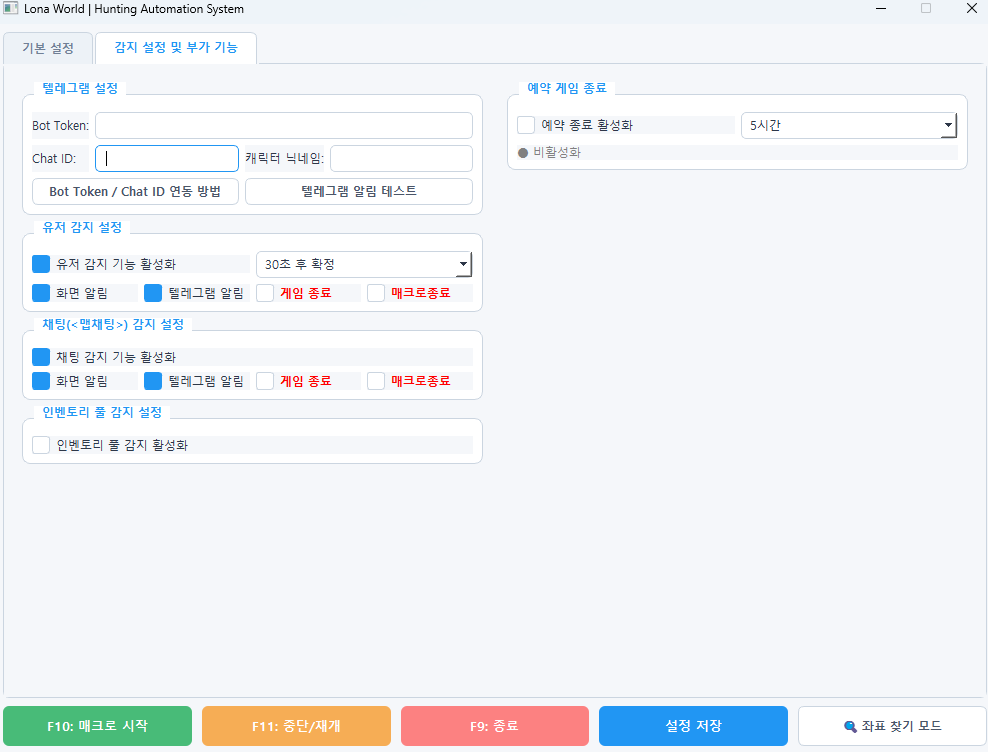
Task: Select the 감지 설정 및 부가 기능 tab
Action: coord(176,47)
